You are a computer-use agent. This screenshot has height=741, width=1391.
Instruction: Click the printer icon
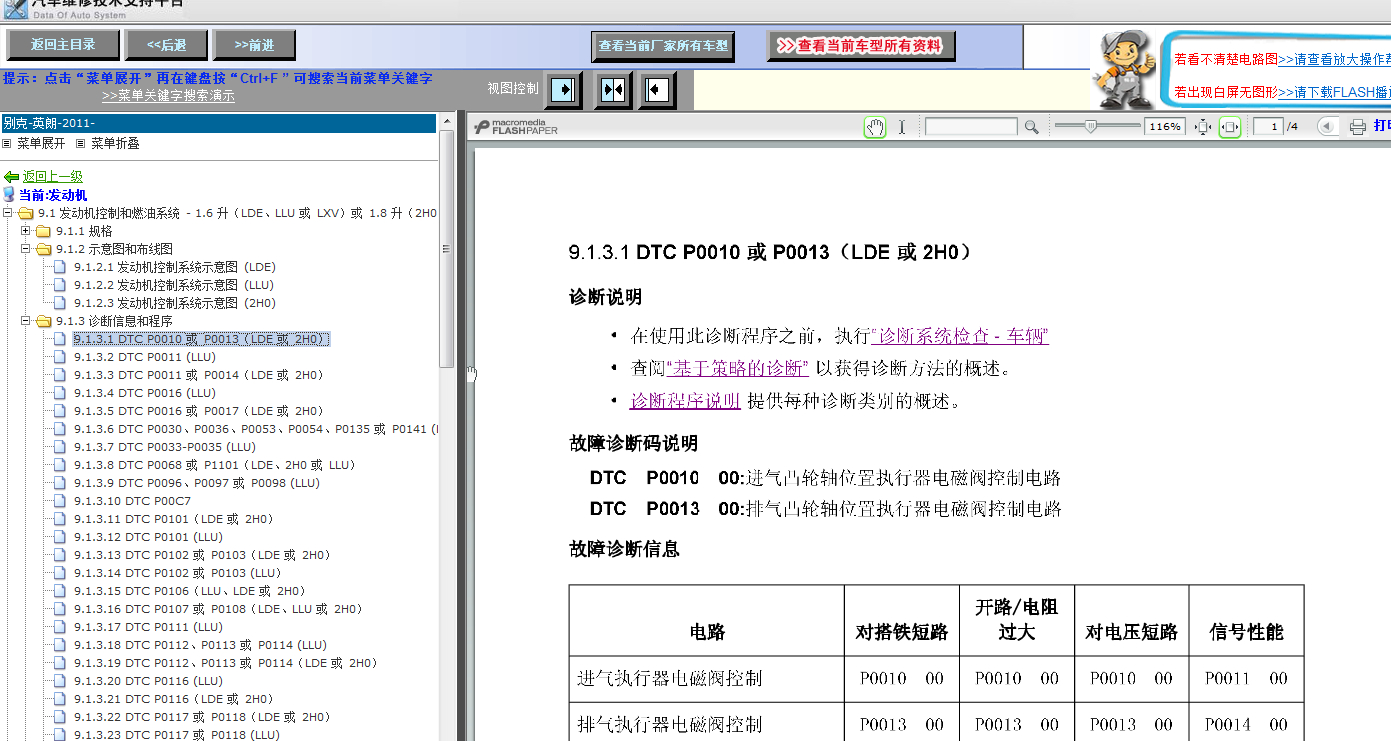tap(1357, 127)
